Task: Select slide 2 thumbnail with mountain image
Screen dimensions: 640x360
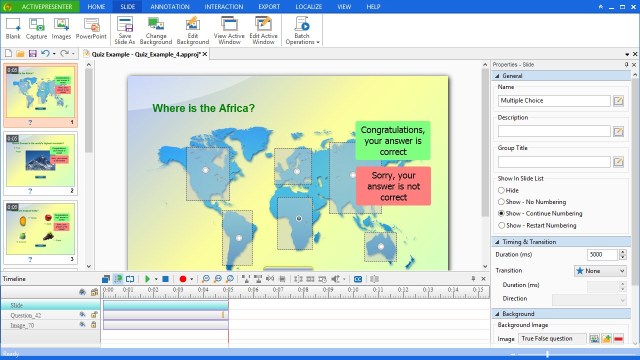Action: 40,163
